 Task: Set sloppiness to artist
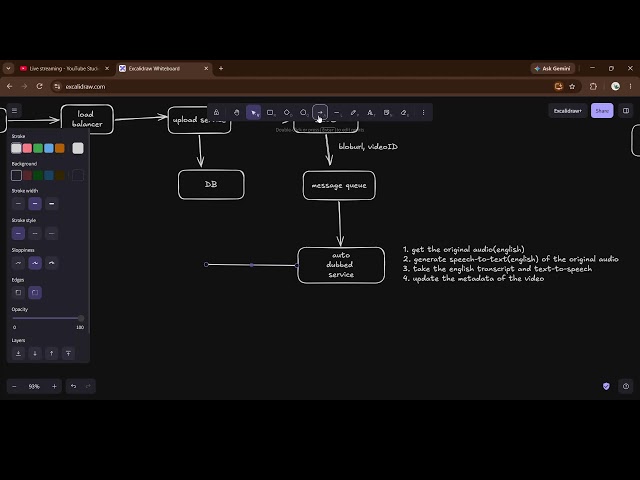35,263
